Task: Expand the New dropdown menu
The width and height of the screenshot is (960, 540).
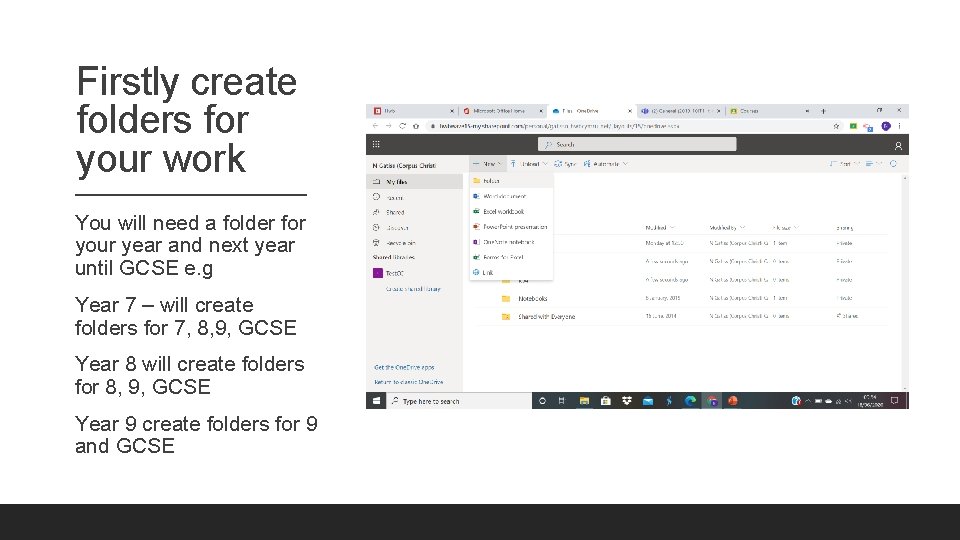Action: point(487,164)
